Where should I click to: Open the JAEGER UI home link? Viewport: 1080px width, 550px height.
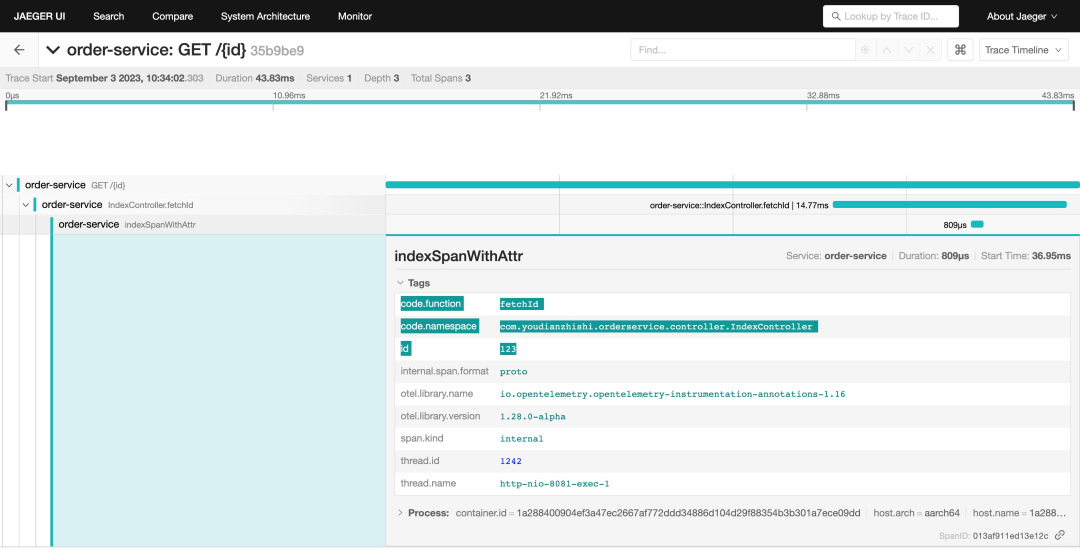pos(39,16)
